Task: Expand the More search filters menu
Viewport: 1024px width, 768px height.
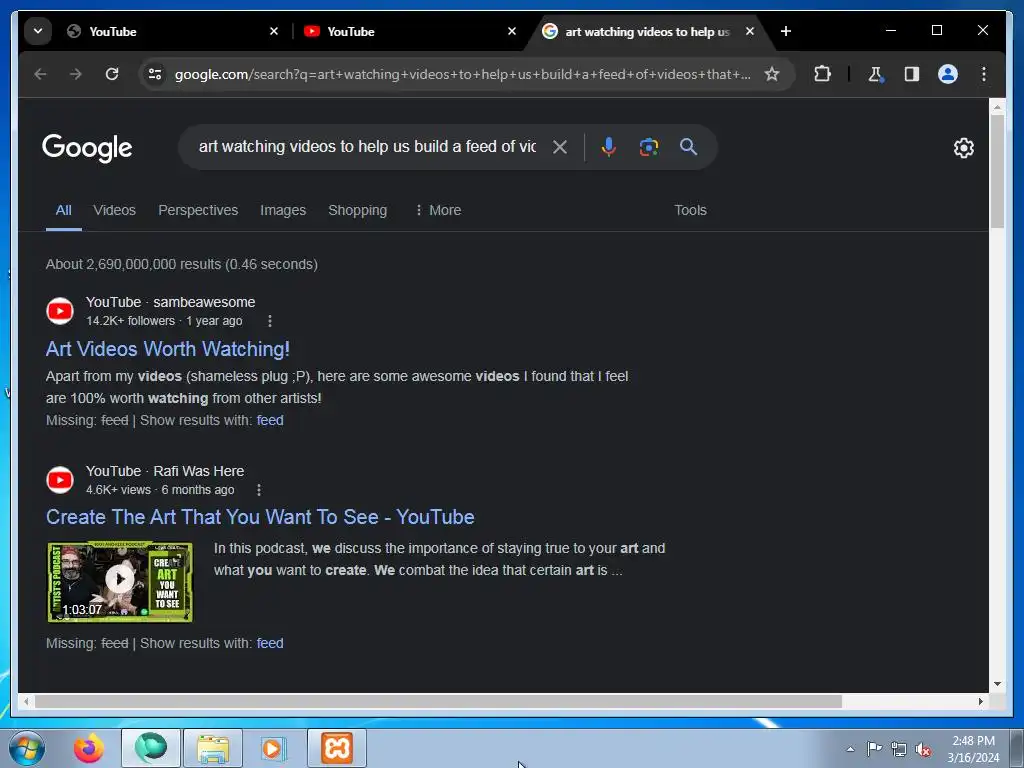Action: (x=438, y=210)
